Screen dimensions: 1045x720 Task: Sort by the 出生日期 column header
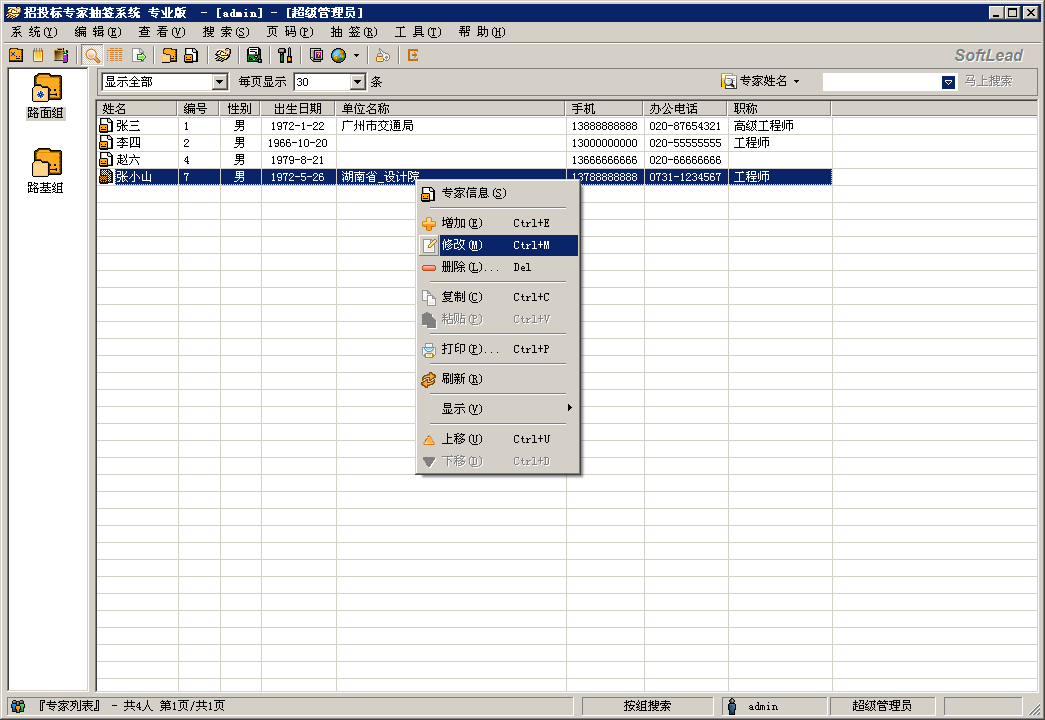pos(298,108)
